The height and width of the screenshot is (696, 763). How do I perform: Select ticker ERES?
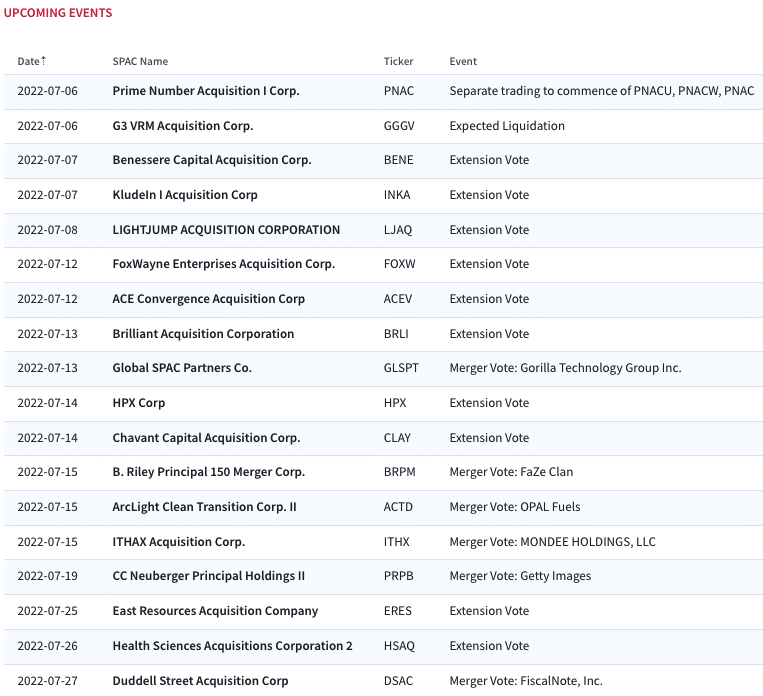point(398,611)
